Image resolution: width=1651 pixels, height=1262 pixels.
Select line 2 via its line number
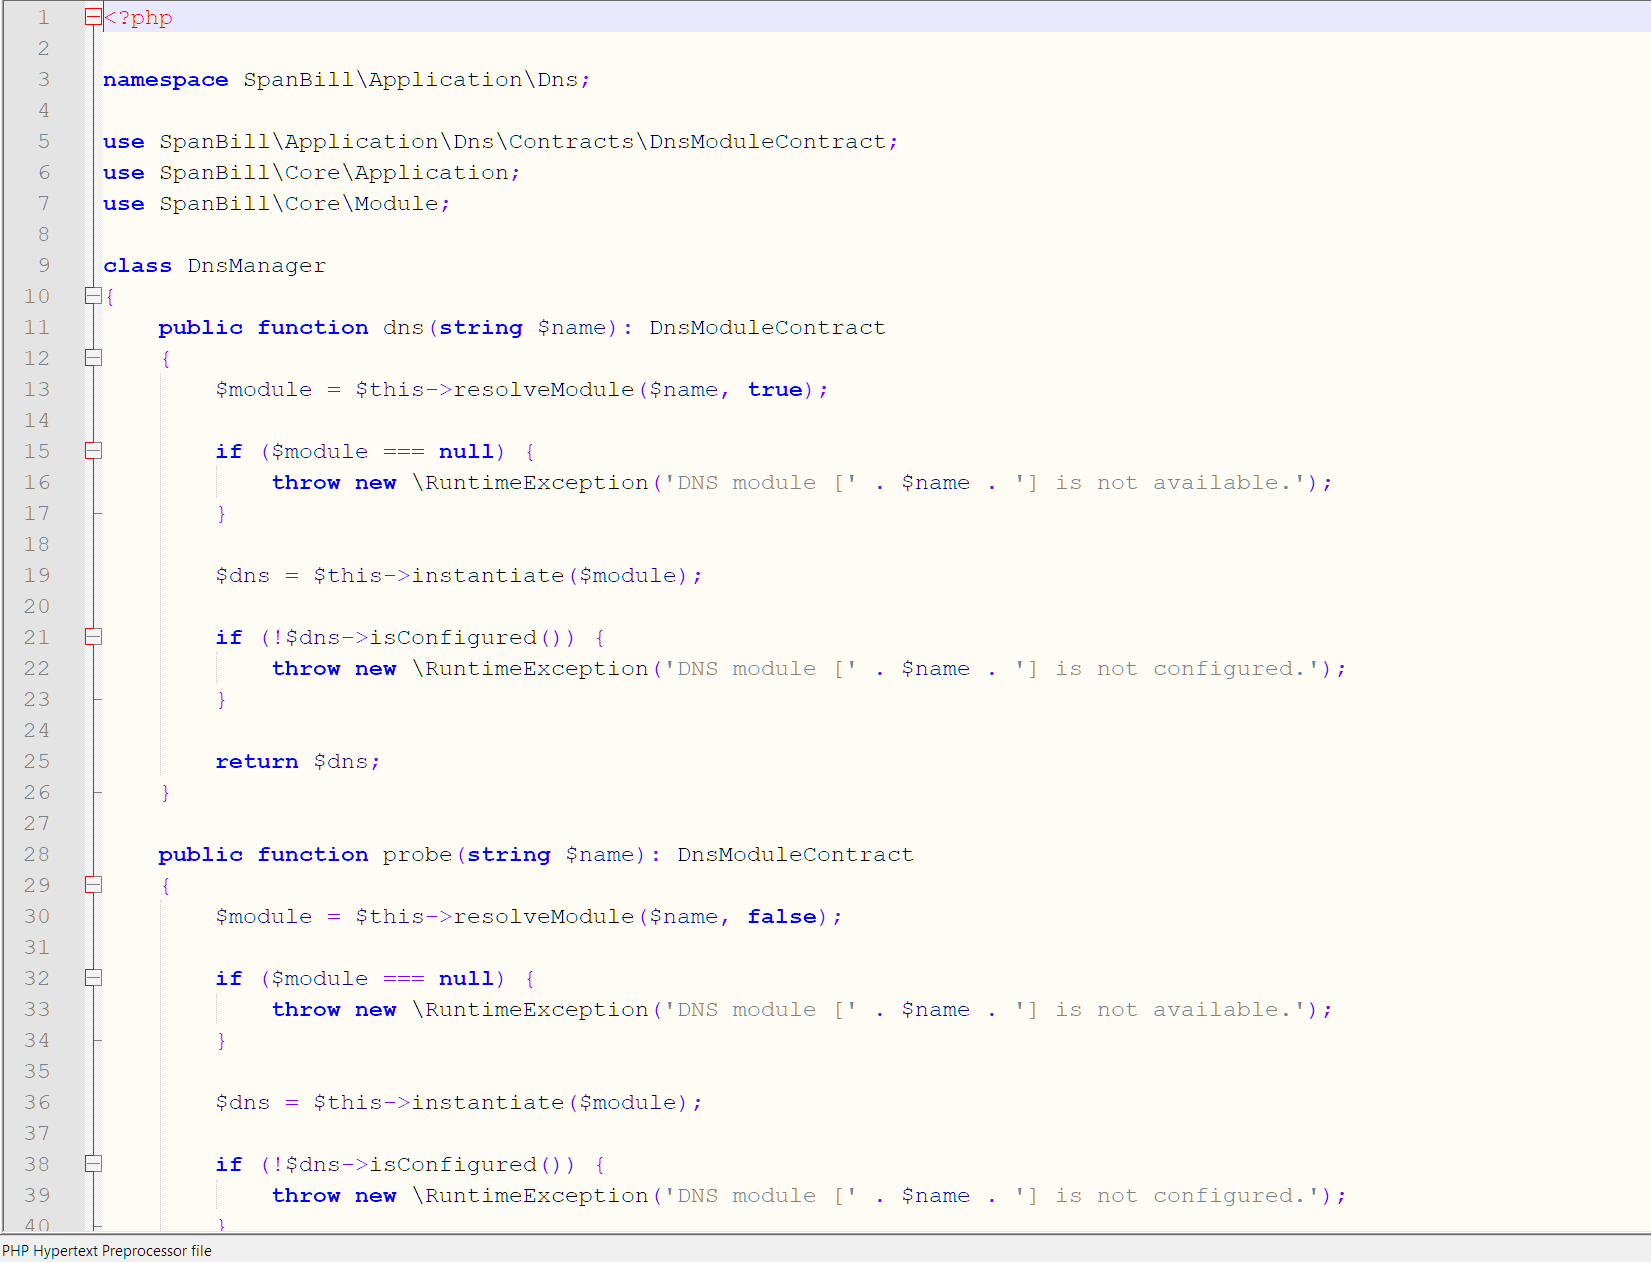pyautogui.click(x=44, y=49)
